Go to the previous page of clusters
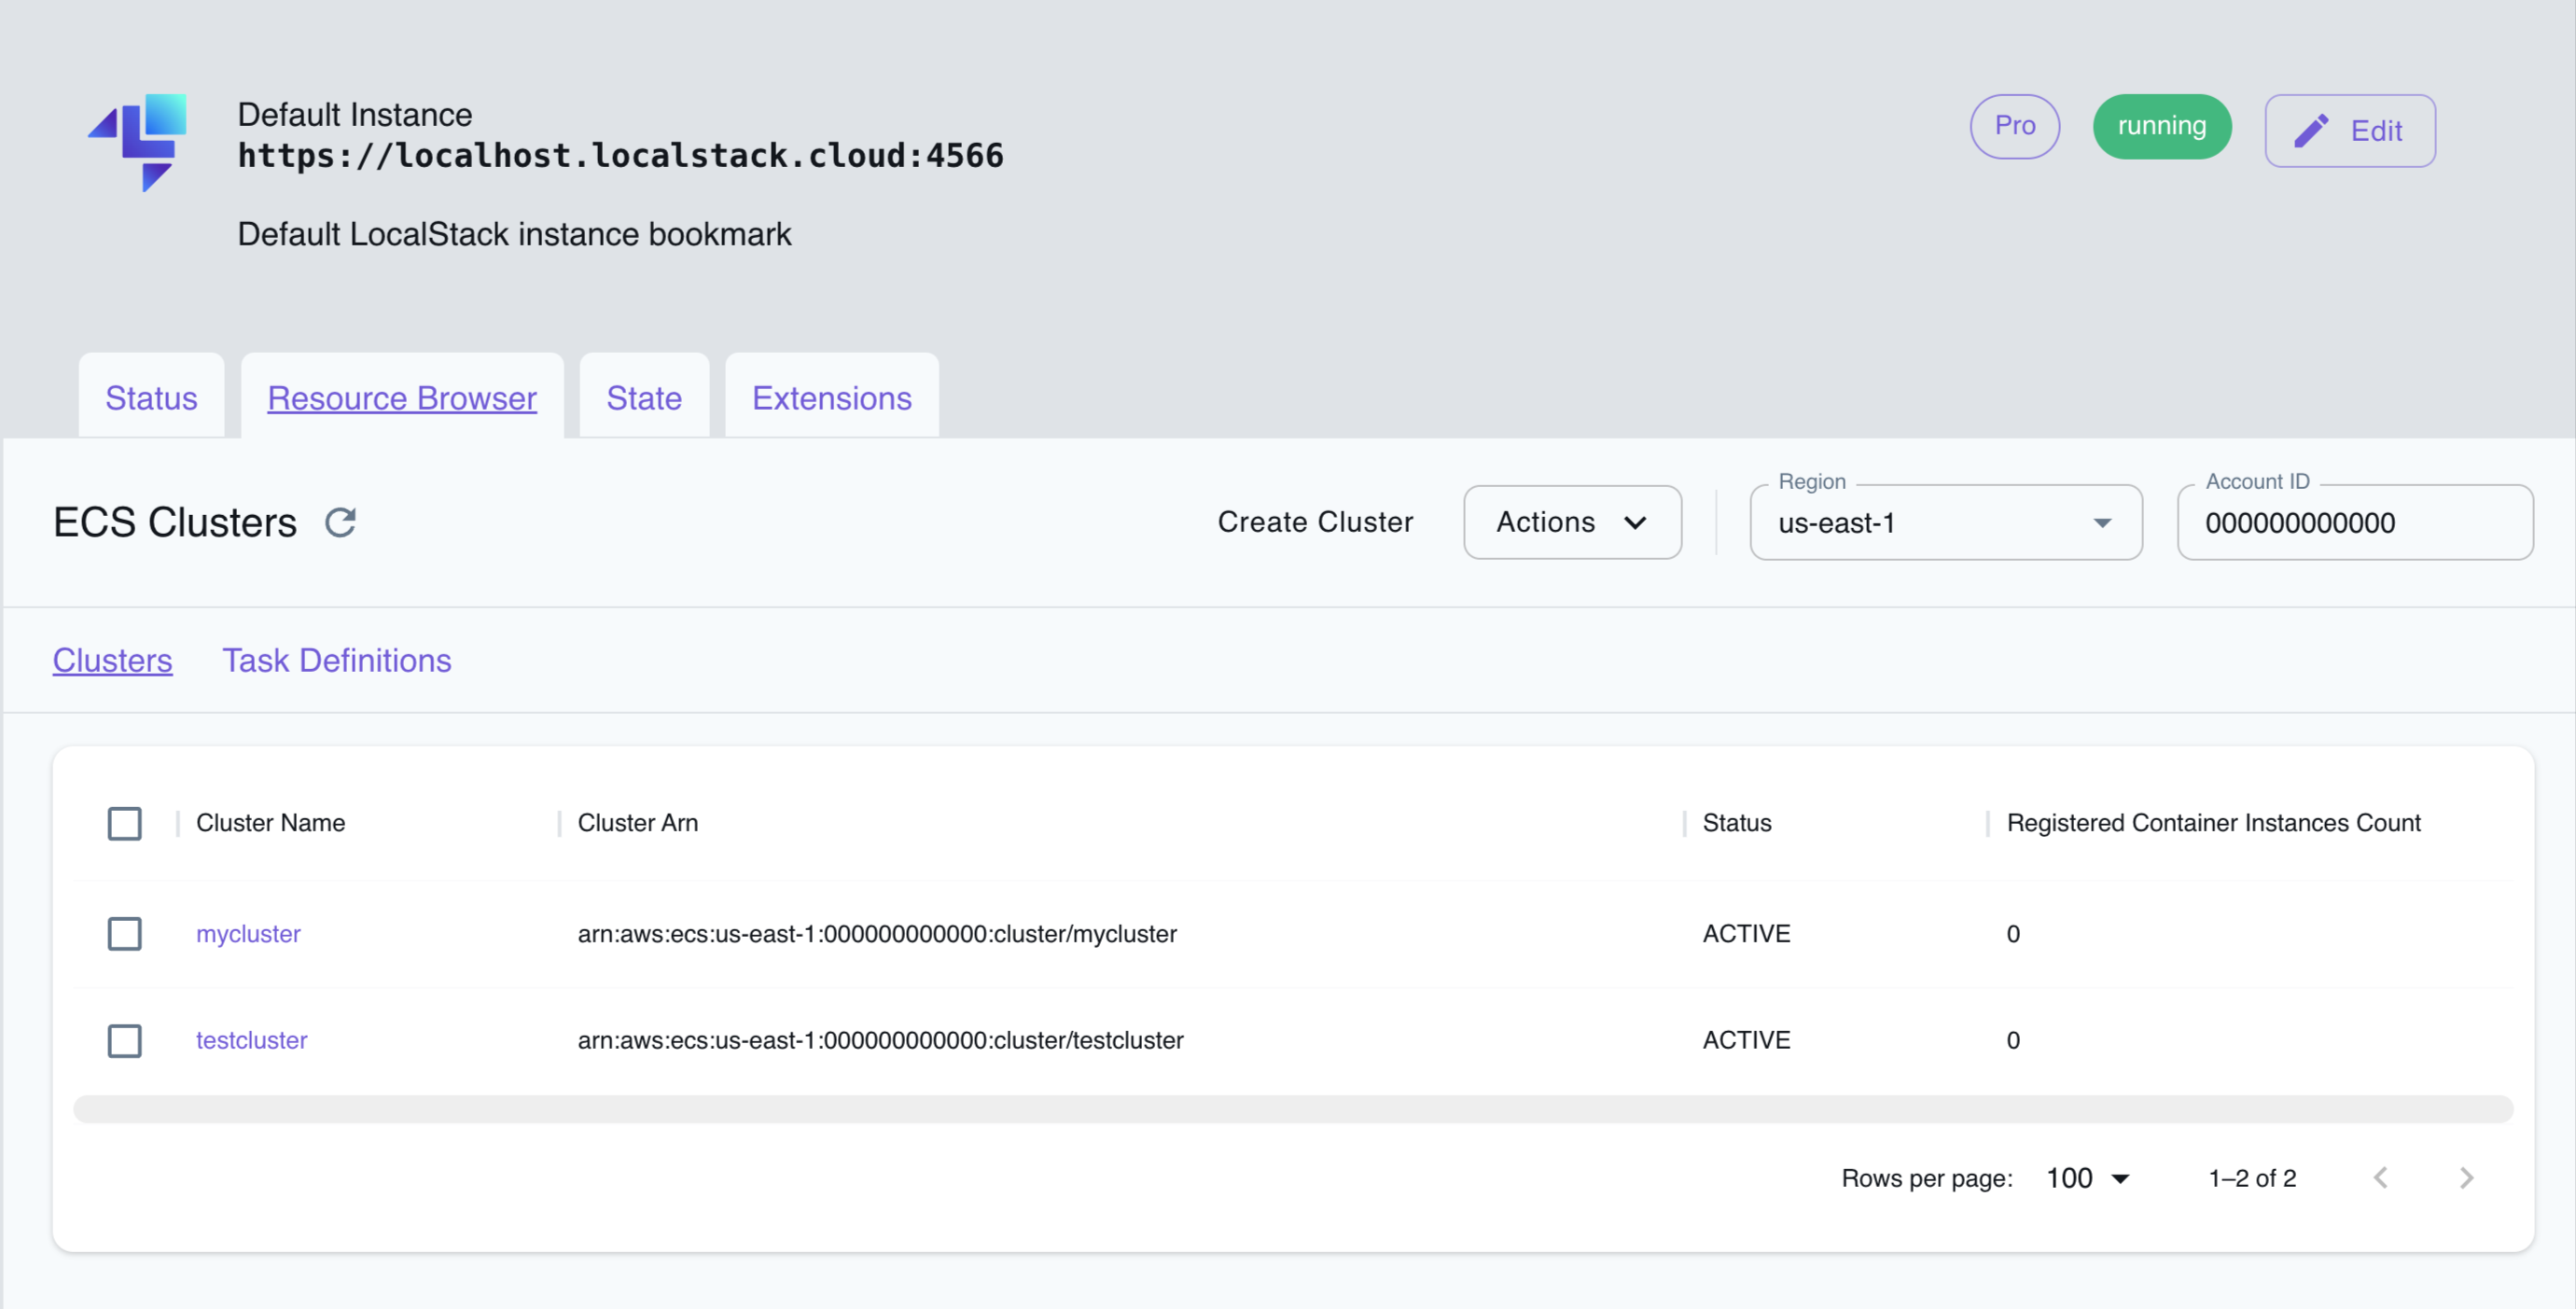The width and height of the screenshot is (2576, 1309). (x=2382, y=1177)
